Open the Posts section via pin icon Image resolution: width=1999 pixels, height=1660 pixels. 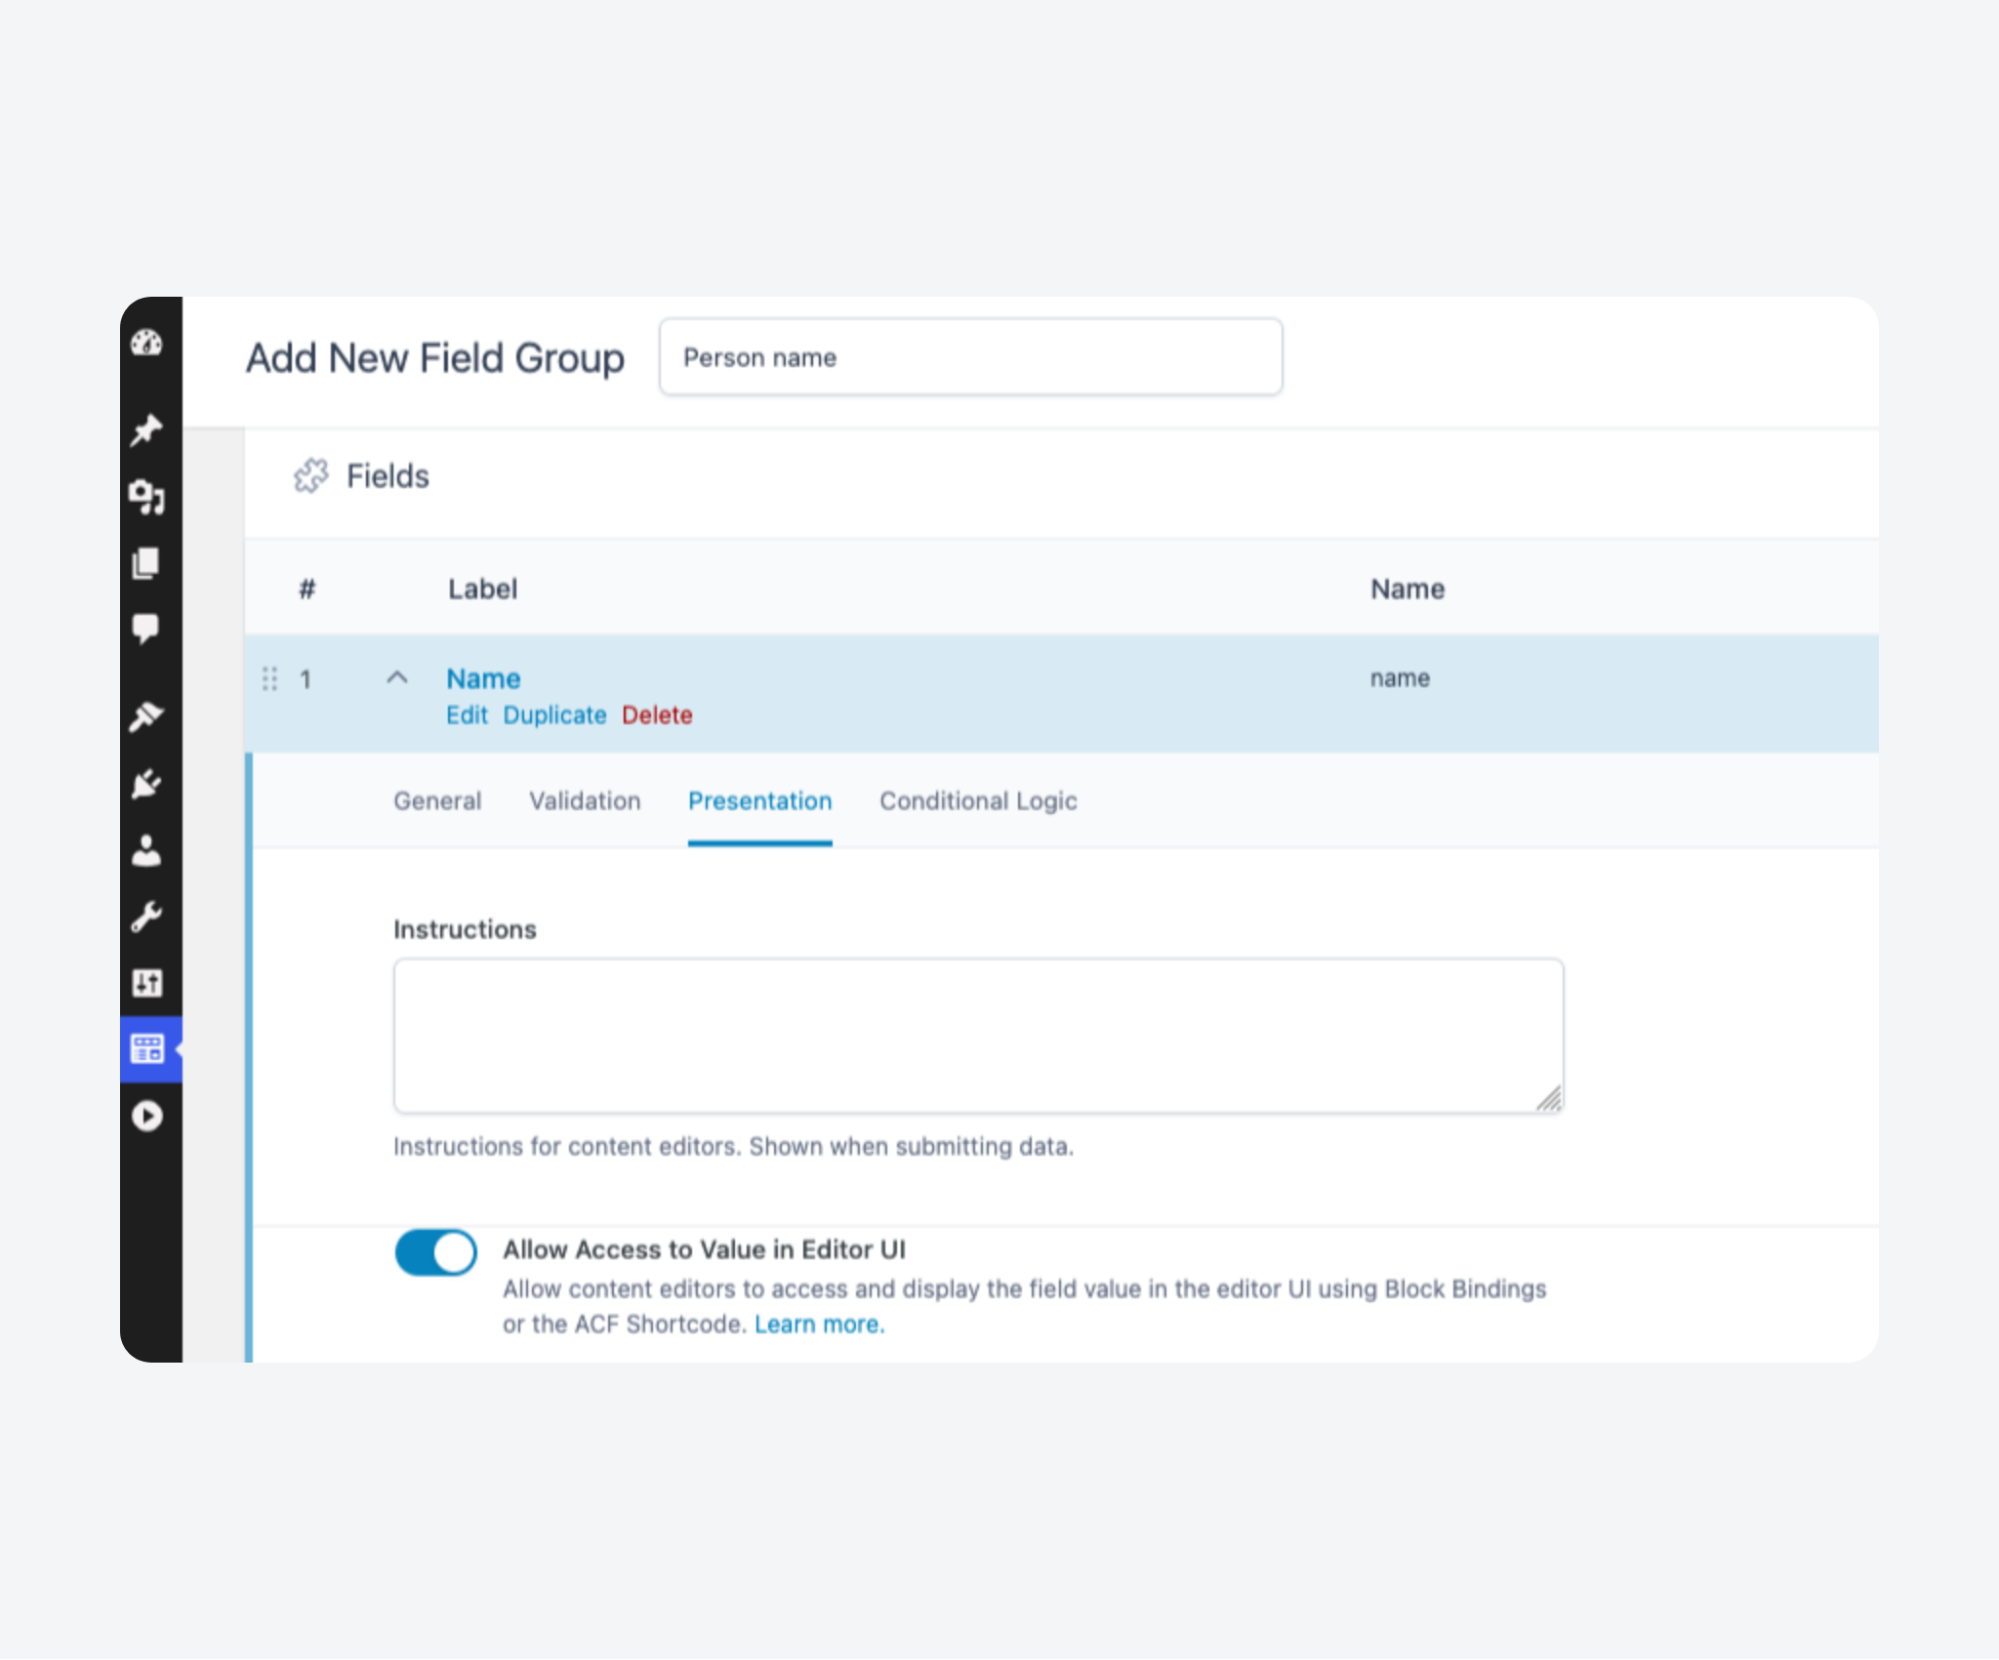pos(148,431)
